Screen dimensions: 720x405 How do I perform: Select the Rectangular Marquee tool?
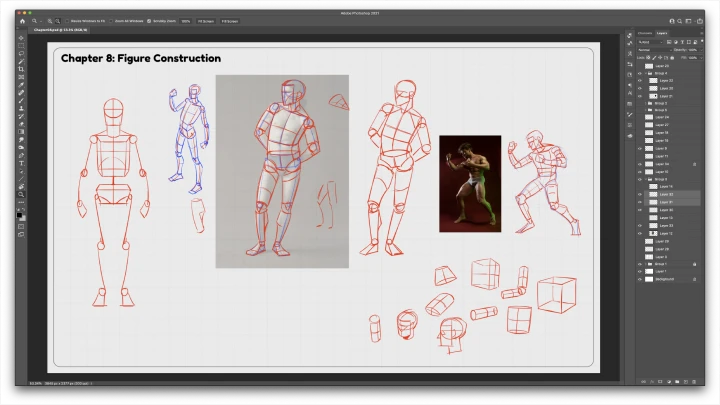tap(21, 46)
